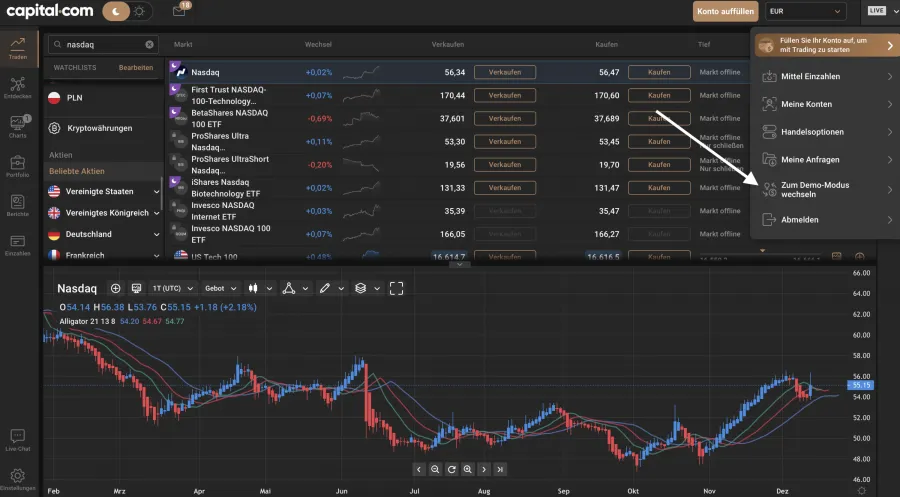Open the WATCHLISTS tab
The image size is (900, 497).
tap(75, 67)
